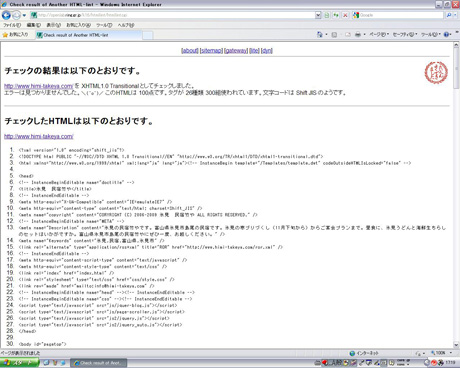Open the print options dropdown arrow
The image size is (460, 368).
(364, 34)
